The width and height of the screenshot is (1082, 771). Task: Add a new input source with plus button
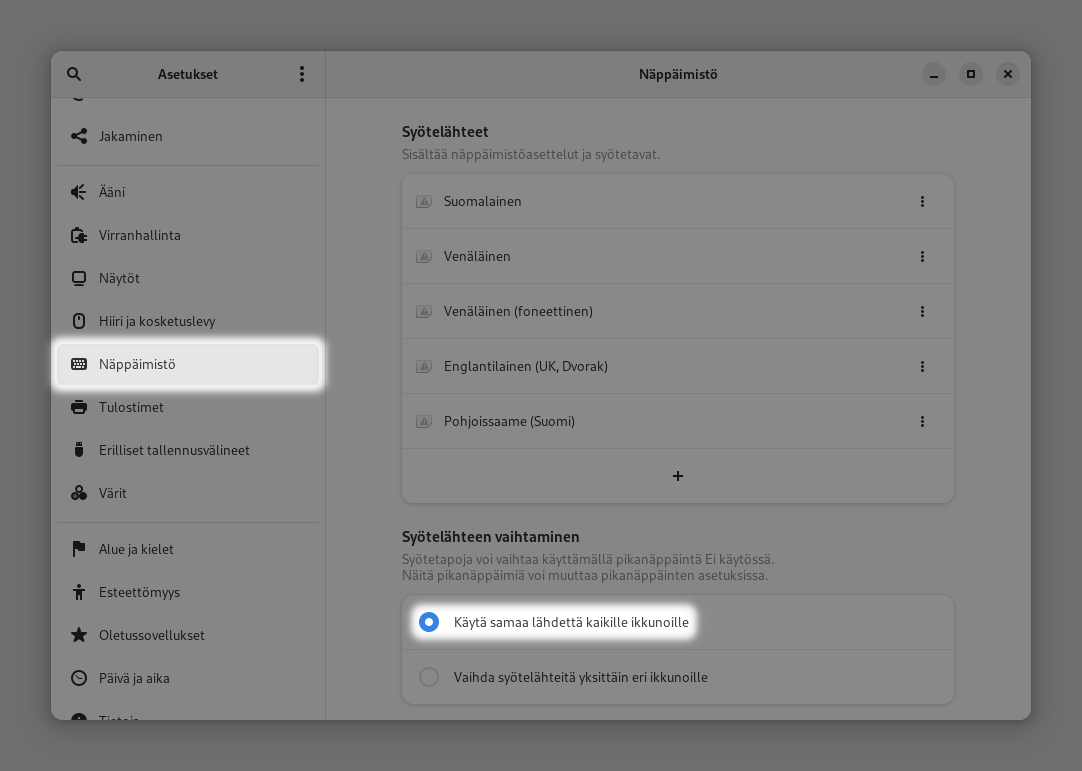pos(678,476)
